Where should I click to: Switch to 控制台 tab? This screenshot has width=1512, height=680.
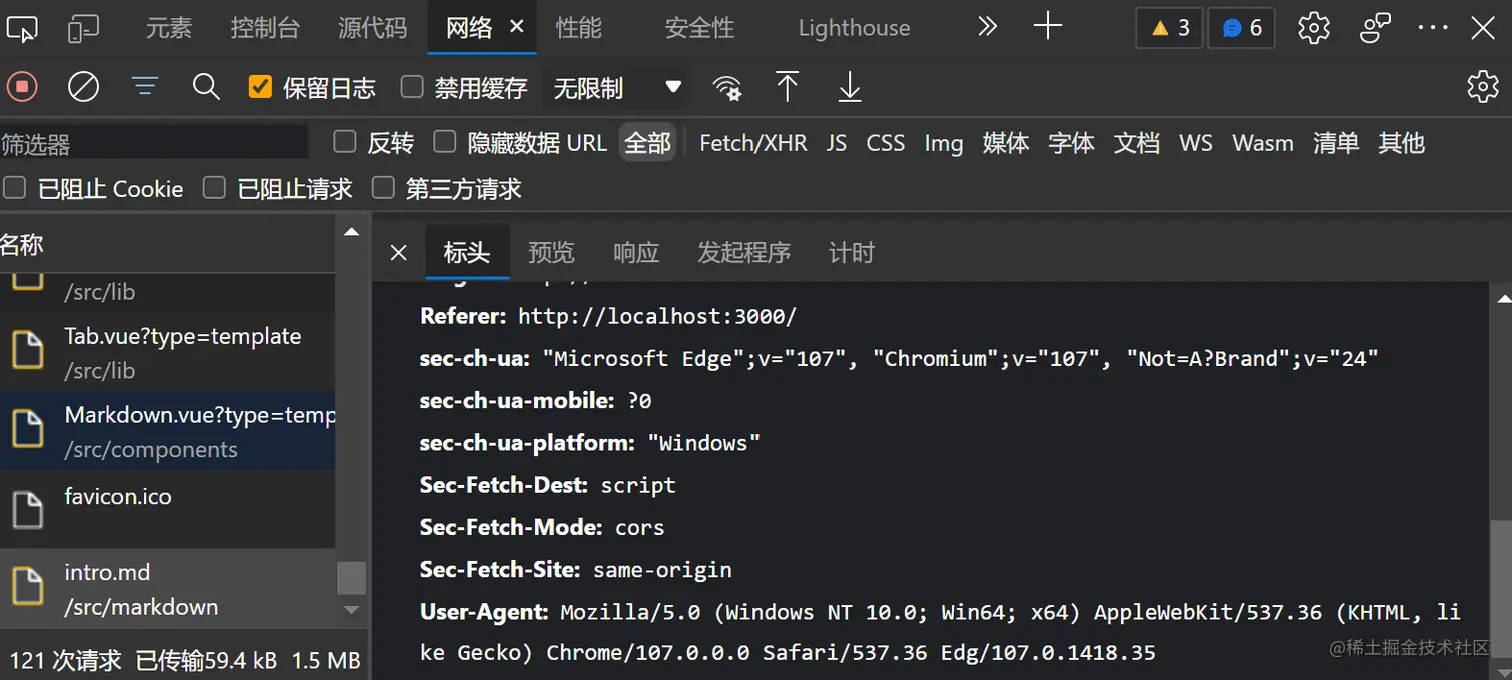click(264, 28)
